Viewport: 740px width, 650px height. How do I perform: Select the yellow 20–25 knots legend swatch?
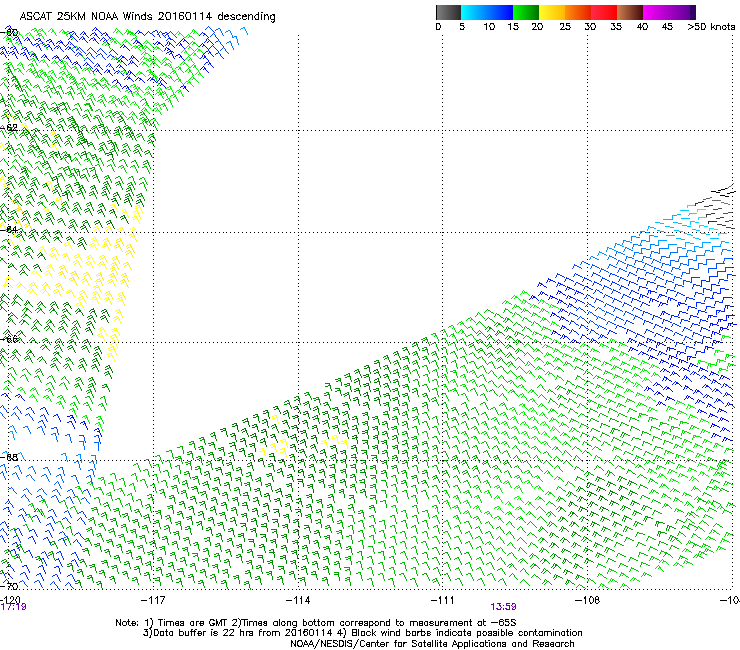pos(552,12)
